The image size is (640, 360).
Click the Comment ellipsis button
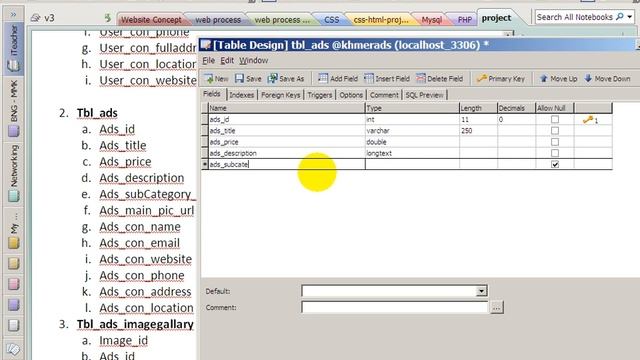(x=496, y=307)
